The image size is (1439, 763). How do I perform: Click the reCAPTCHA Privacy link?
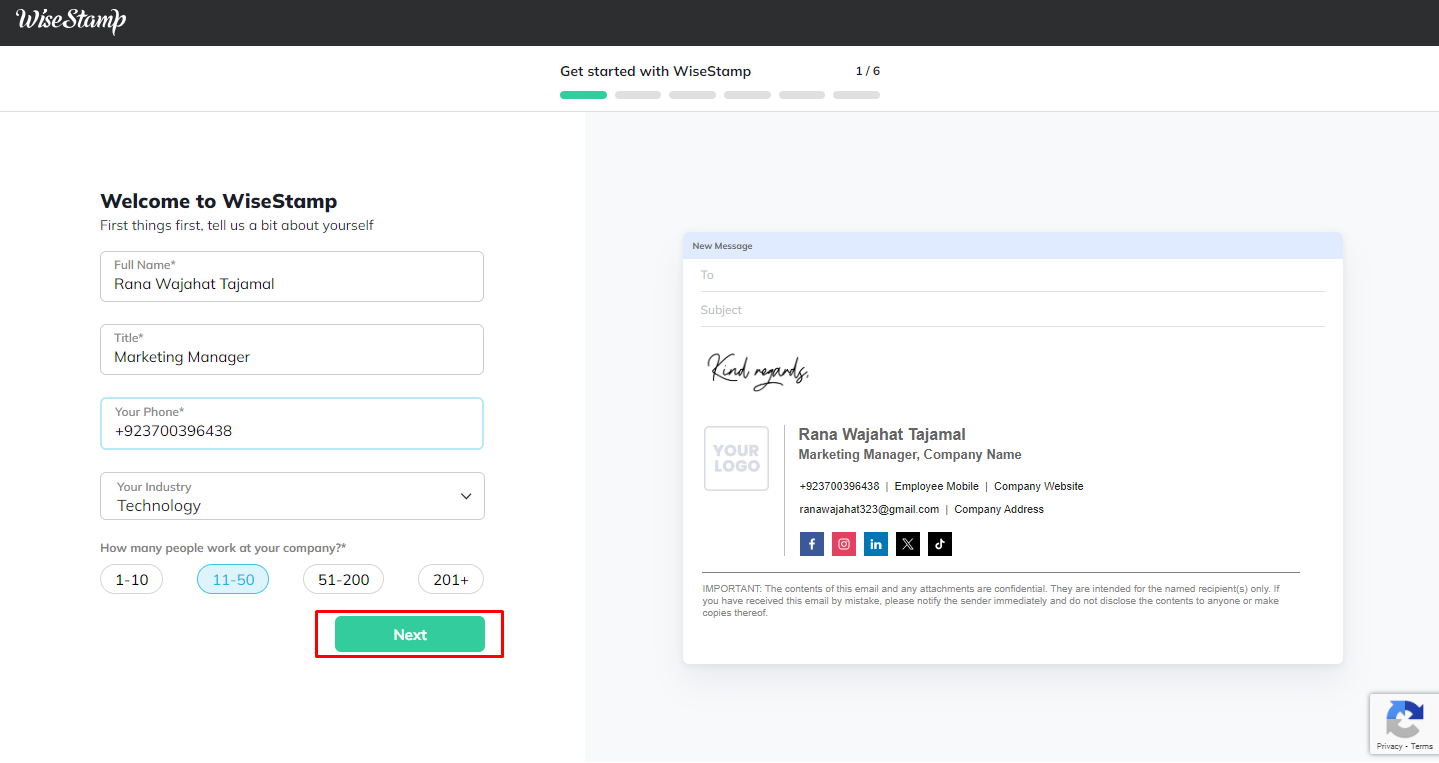click(1389, 746)
